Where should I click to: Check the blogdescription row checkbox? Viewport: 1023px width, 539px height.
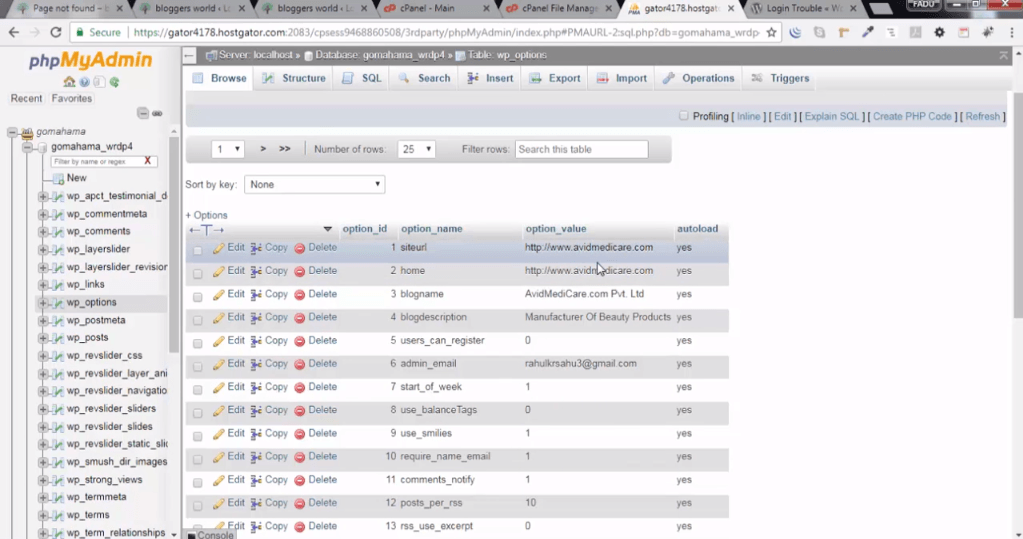point(198,320)
